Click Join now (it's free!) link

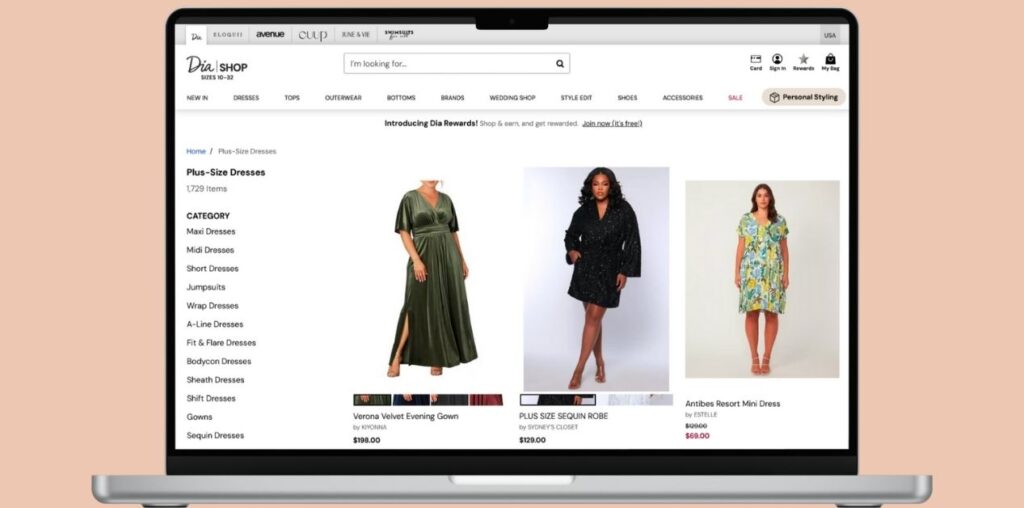pyautogui.click(x=612, y=123)
